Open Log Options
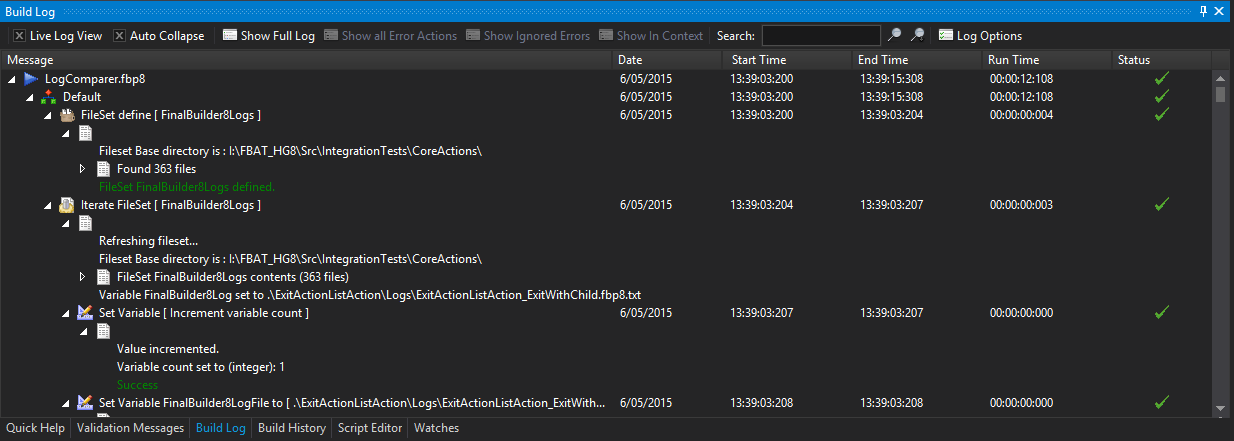Image resolution: width=1234 pixels, height=441 pixels. click(x=980, y=35)
